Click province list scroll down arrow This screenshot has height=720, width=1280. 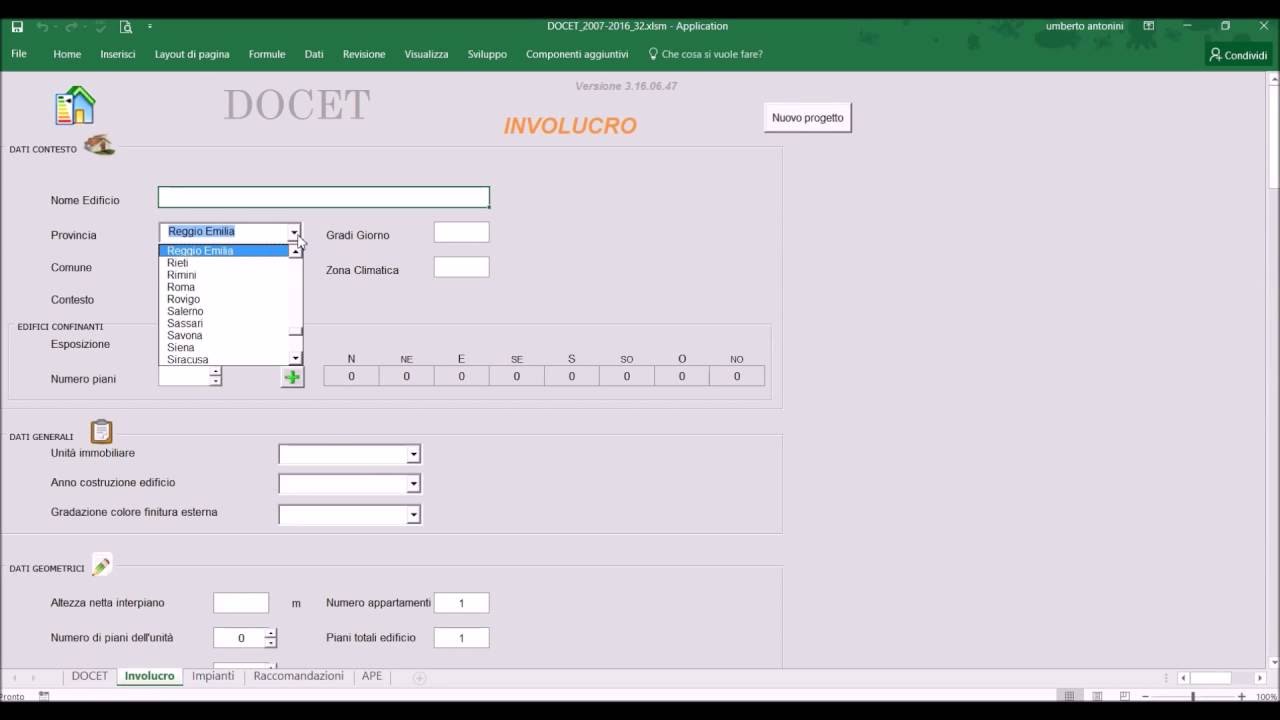(x=295, y=358)
